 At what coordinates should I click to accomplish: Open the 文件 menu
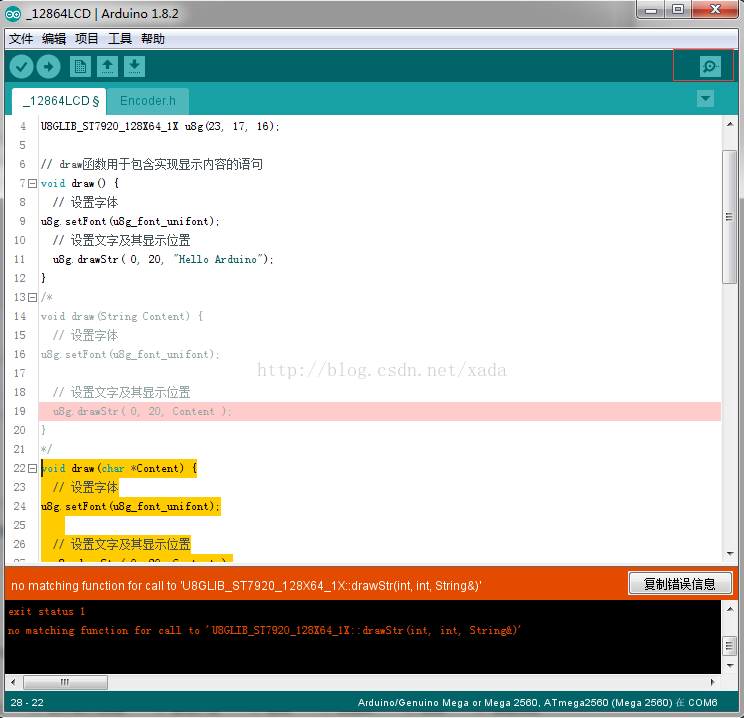(21, 38)
